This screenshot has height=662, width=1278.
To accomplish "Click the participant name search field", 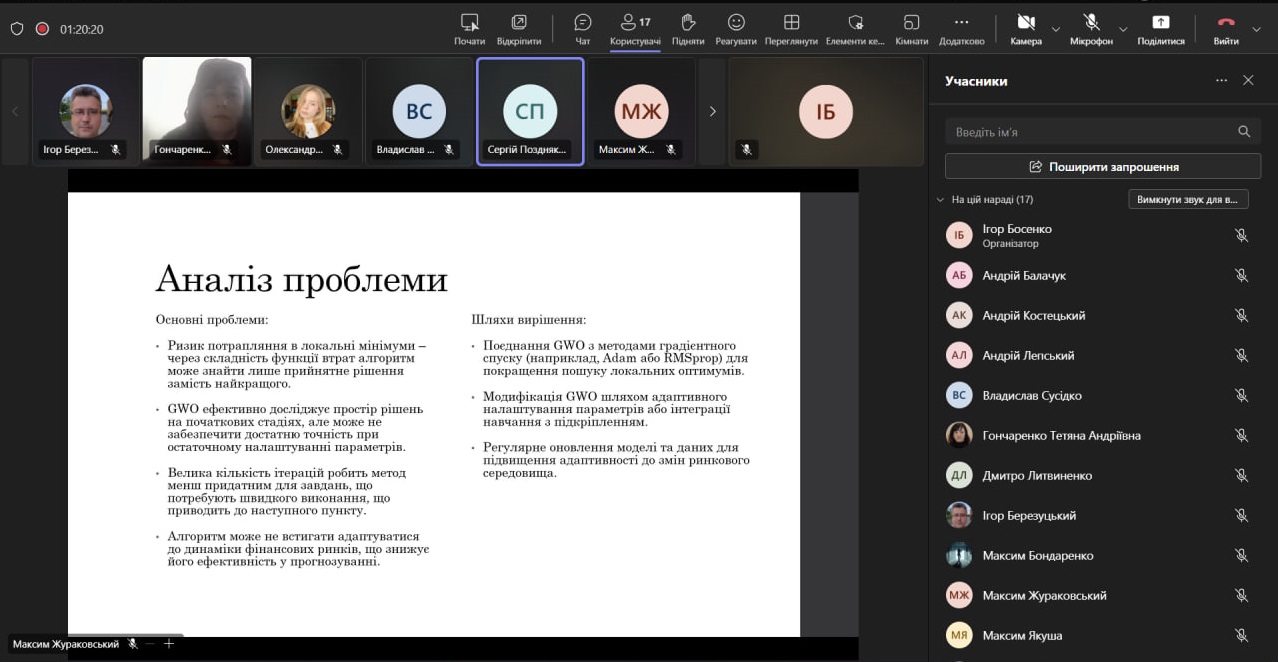I will [x=1090, y=132].
